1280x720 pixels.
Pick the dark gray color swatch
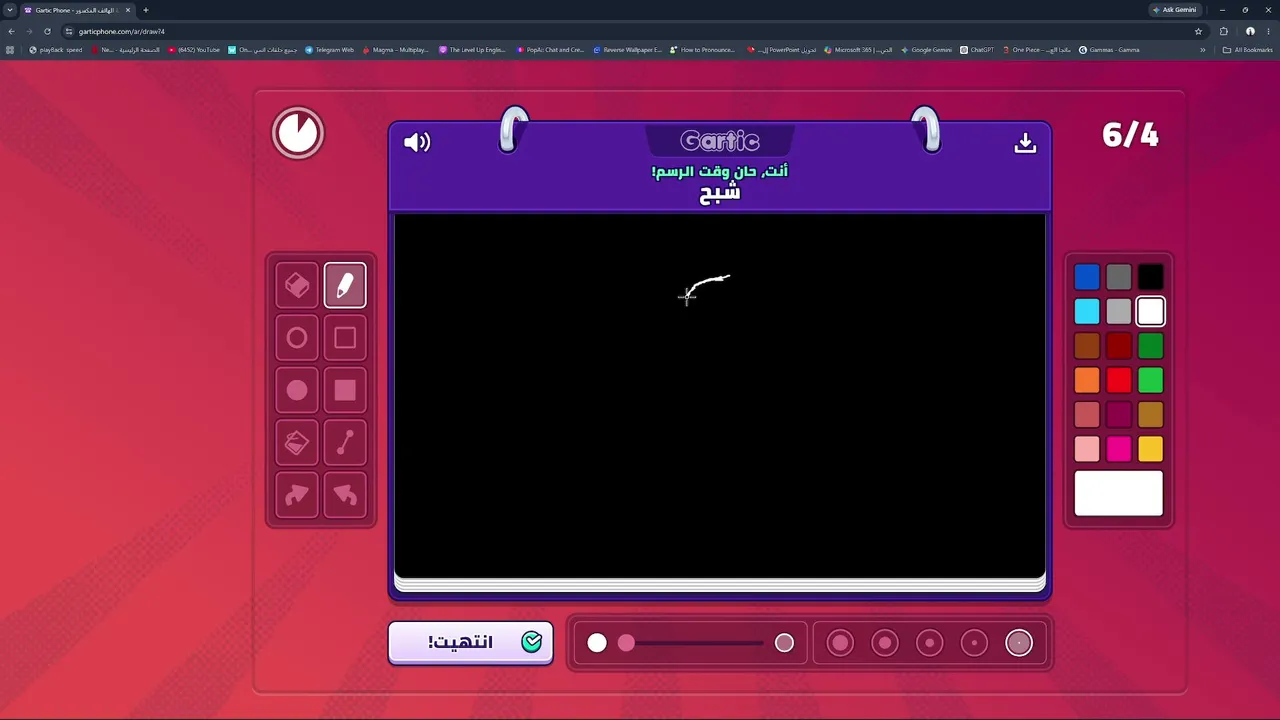[1119, 277]
